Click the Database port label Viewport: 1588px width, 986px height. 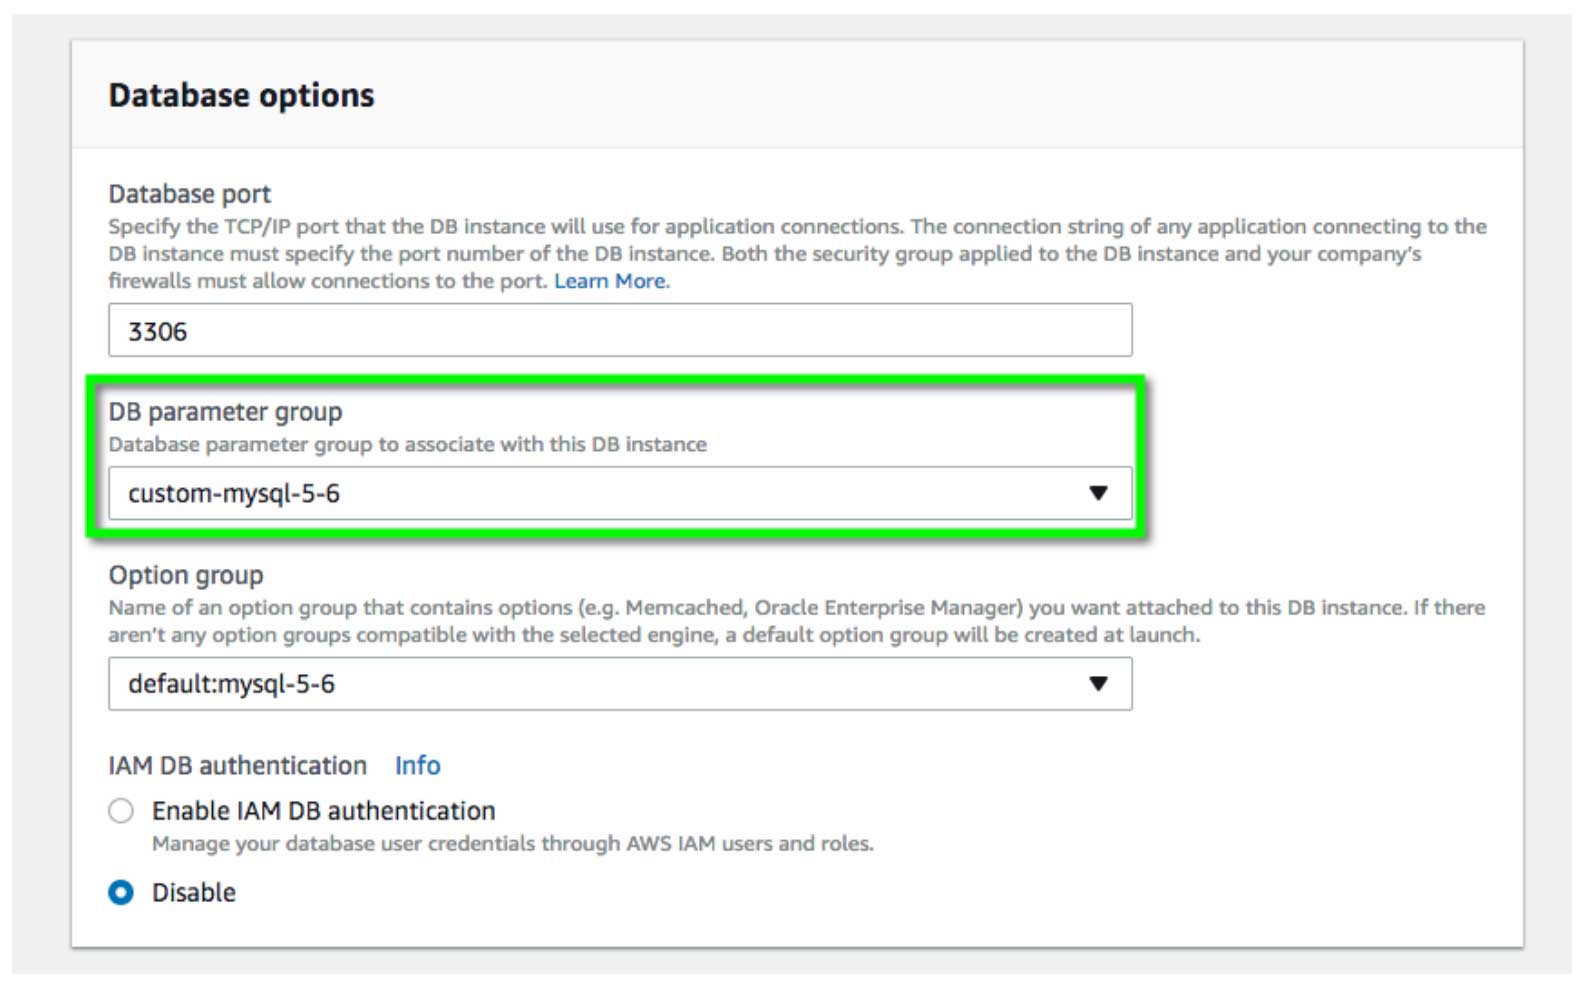point(190,193)
